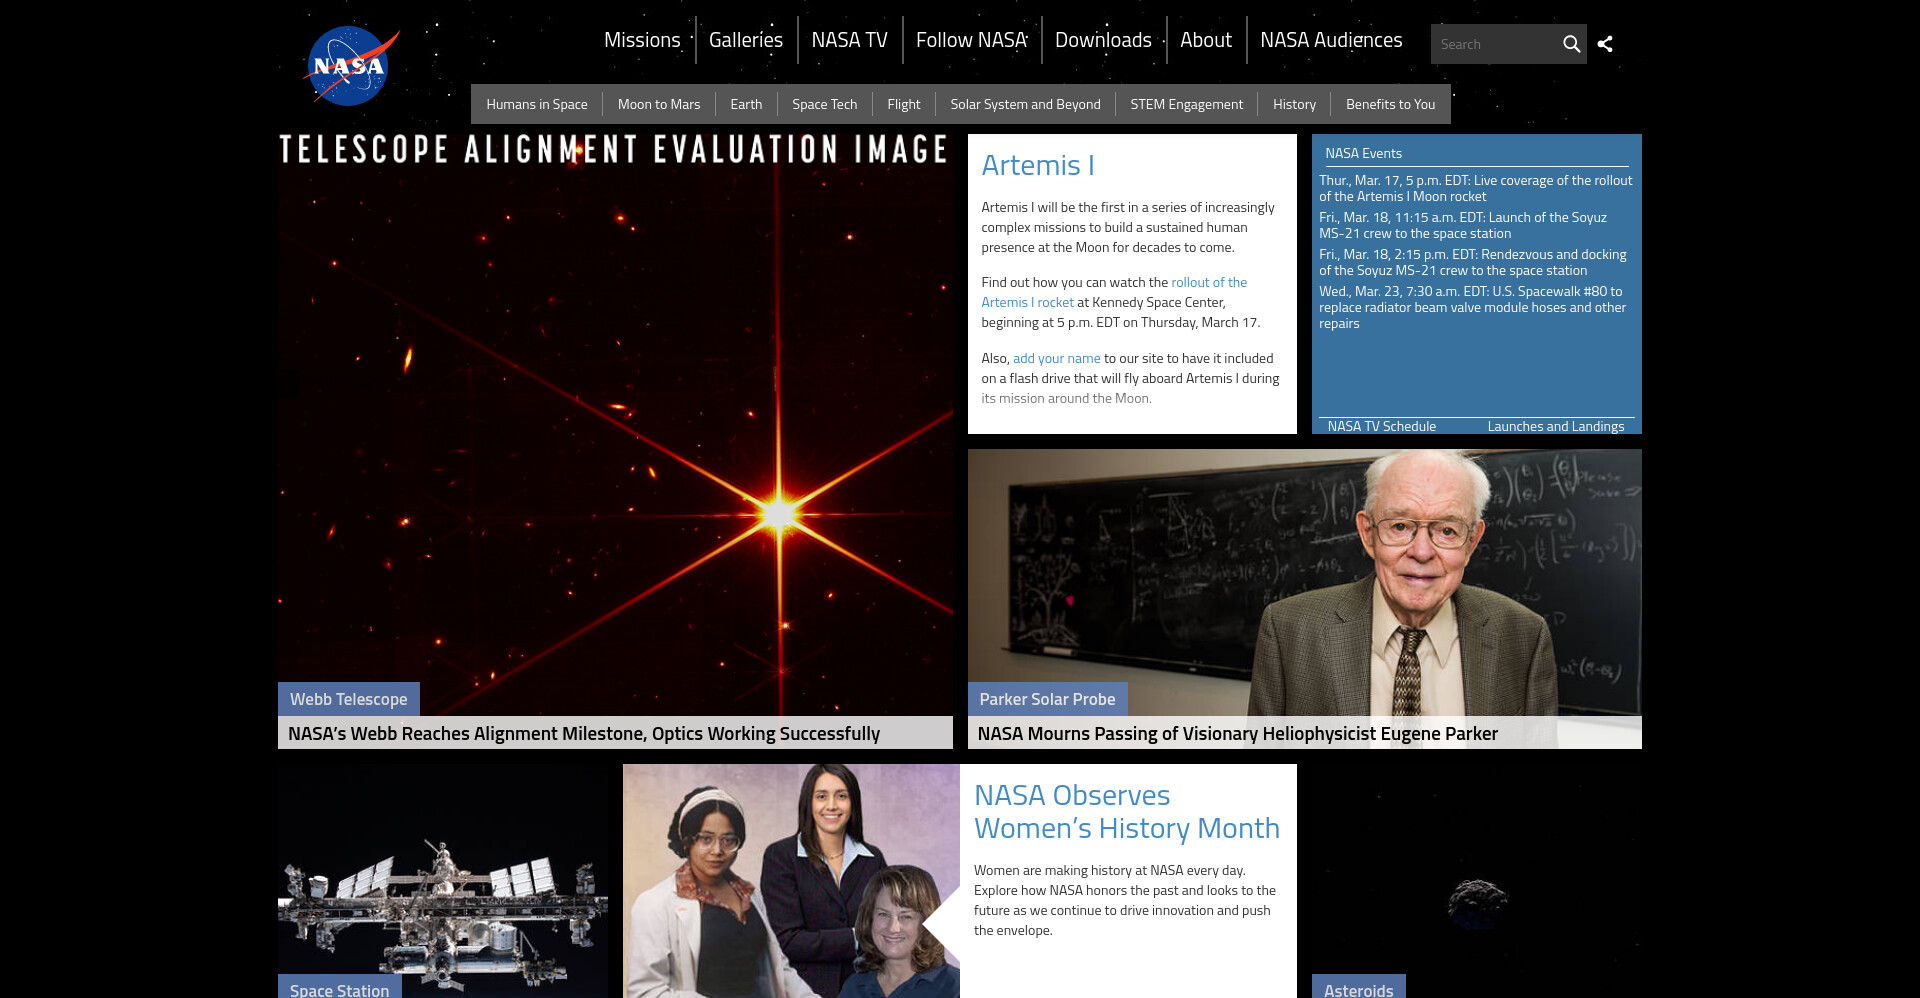
Task: Click the Asteroids tag
Action: [x=1358, y=988]
